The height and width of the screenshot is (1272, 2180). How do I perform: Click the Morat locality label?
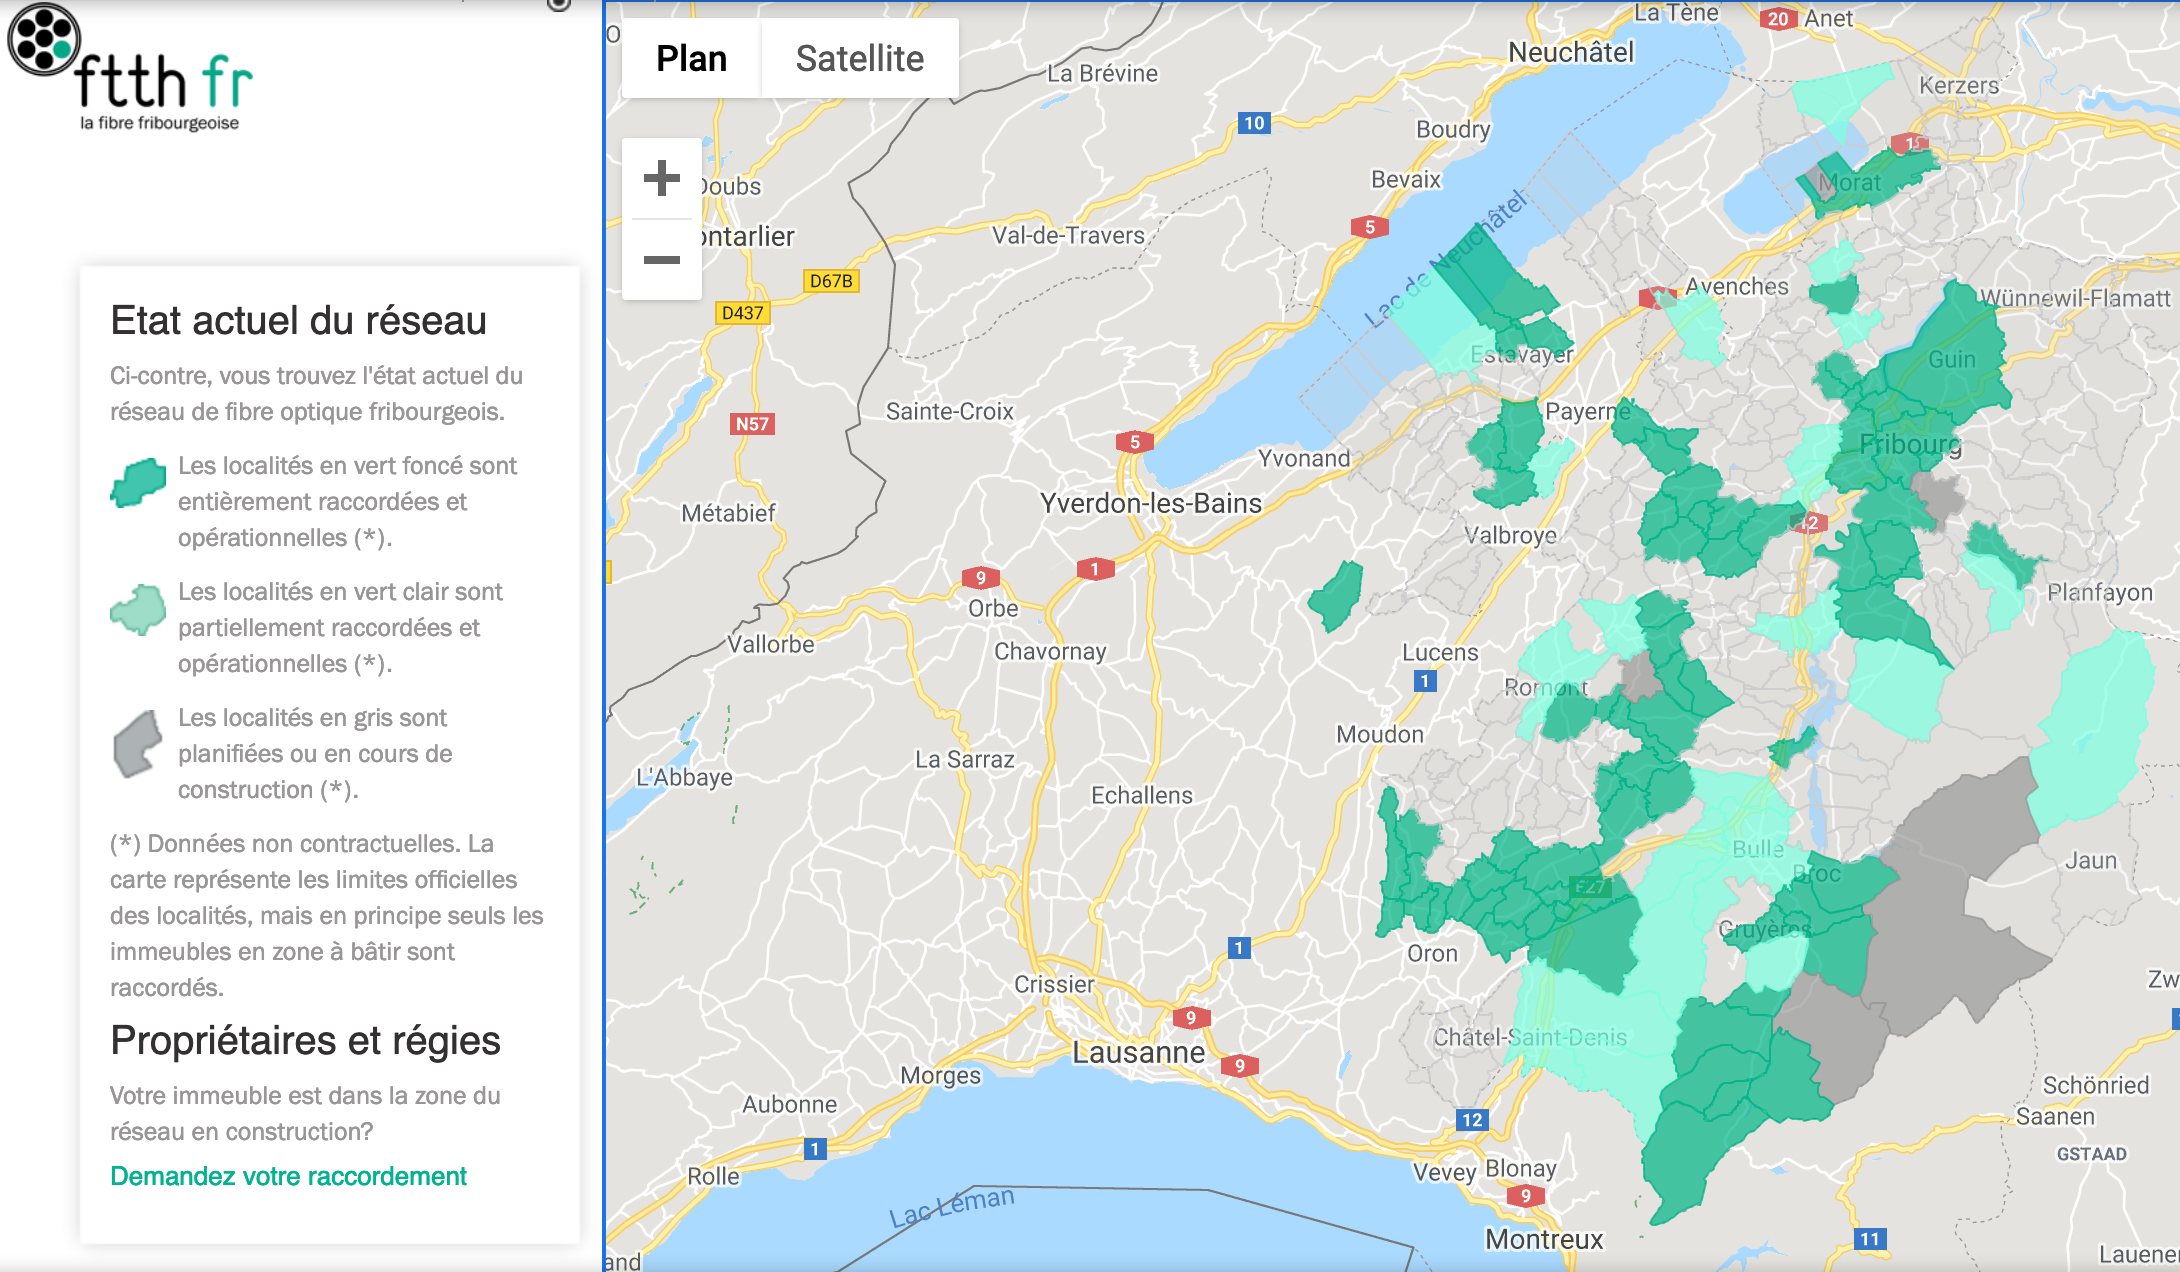pyautogui.click(x=1849, y=183)
